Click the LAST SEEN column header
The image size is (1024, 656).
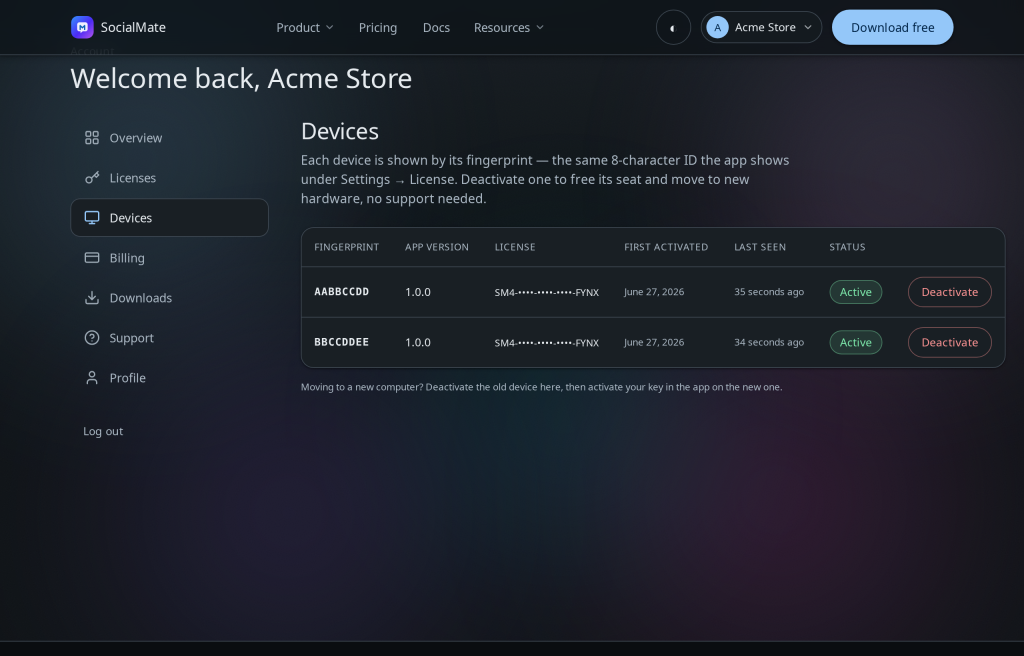(x=760, y=247)
